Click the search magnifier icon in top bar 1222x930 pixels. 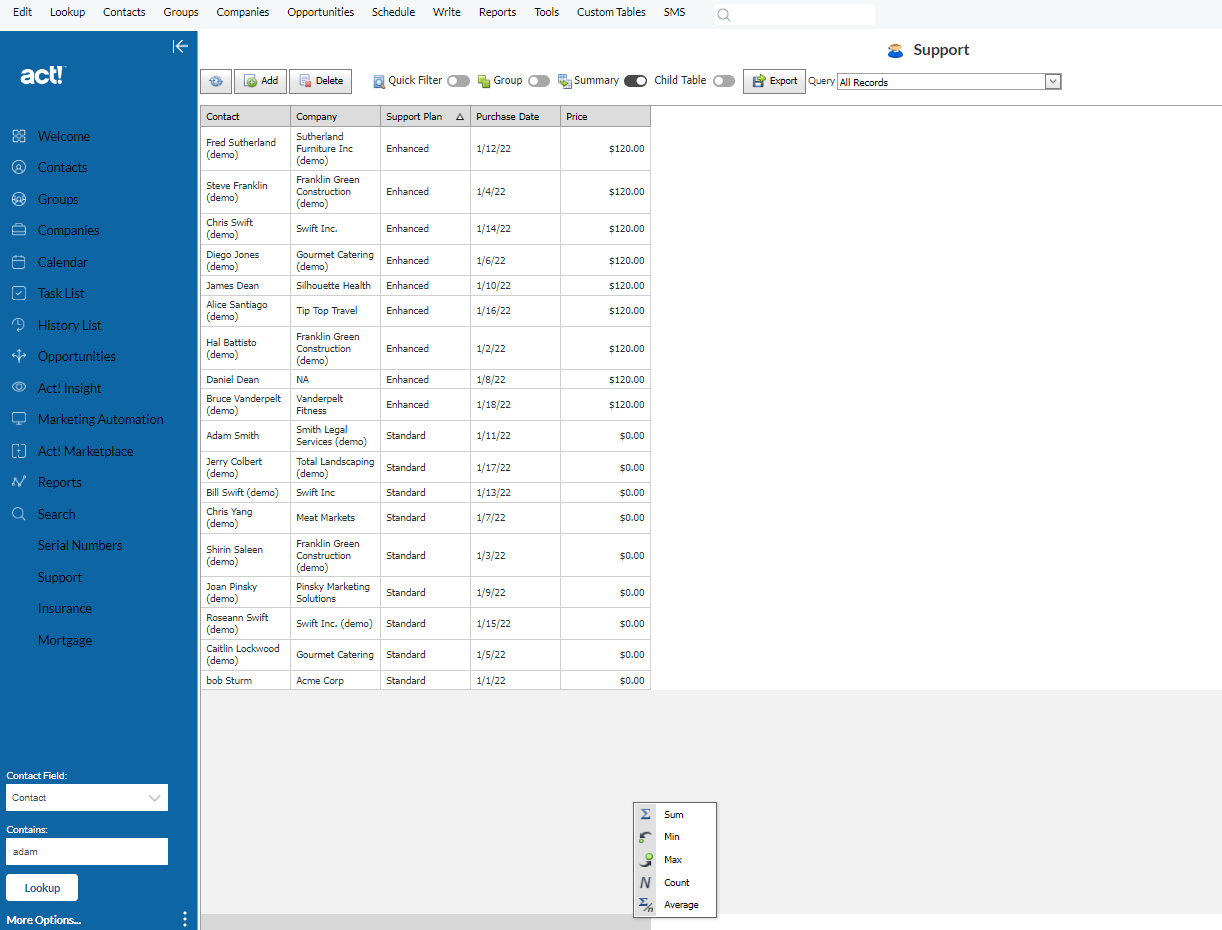click(x=725, y=14)
